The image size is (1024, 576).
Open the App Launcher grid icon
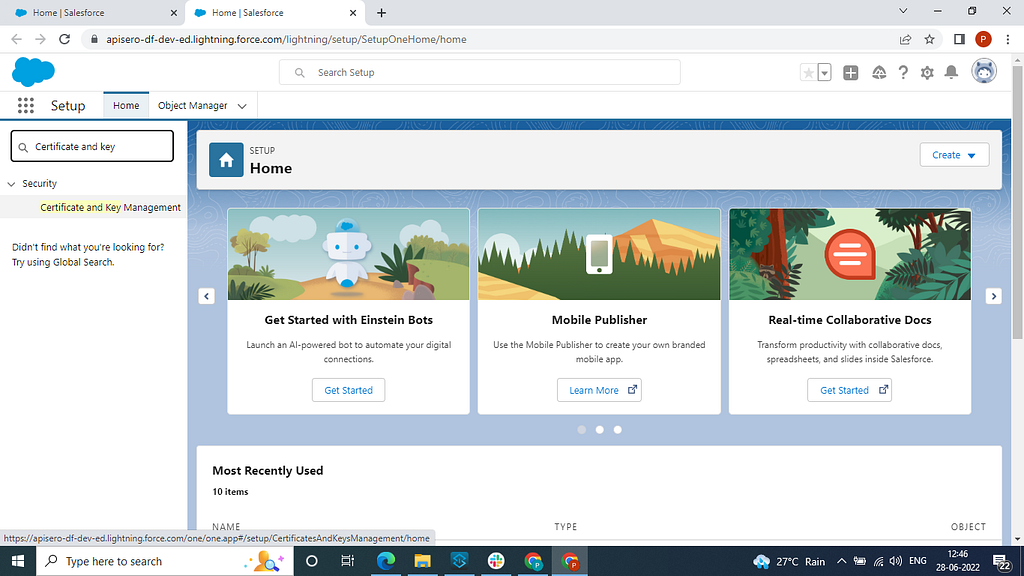pos(25,106)
